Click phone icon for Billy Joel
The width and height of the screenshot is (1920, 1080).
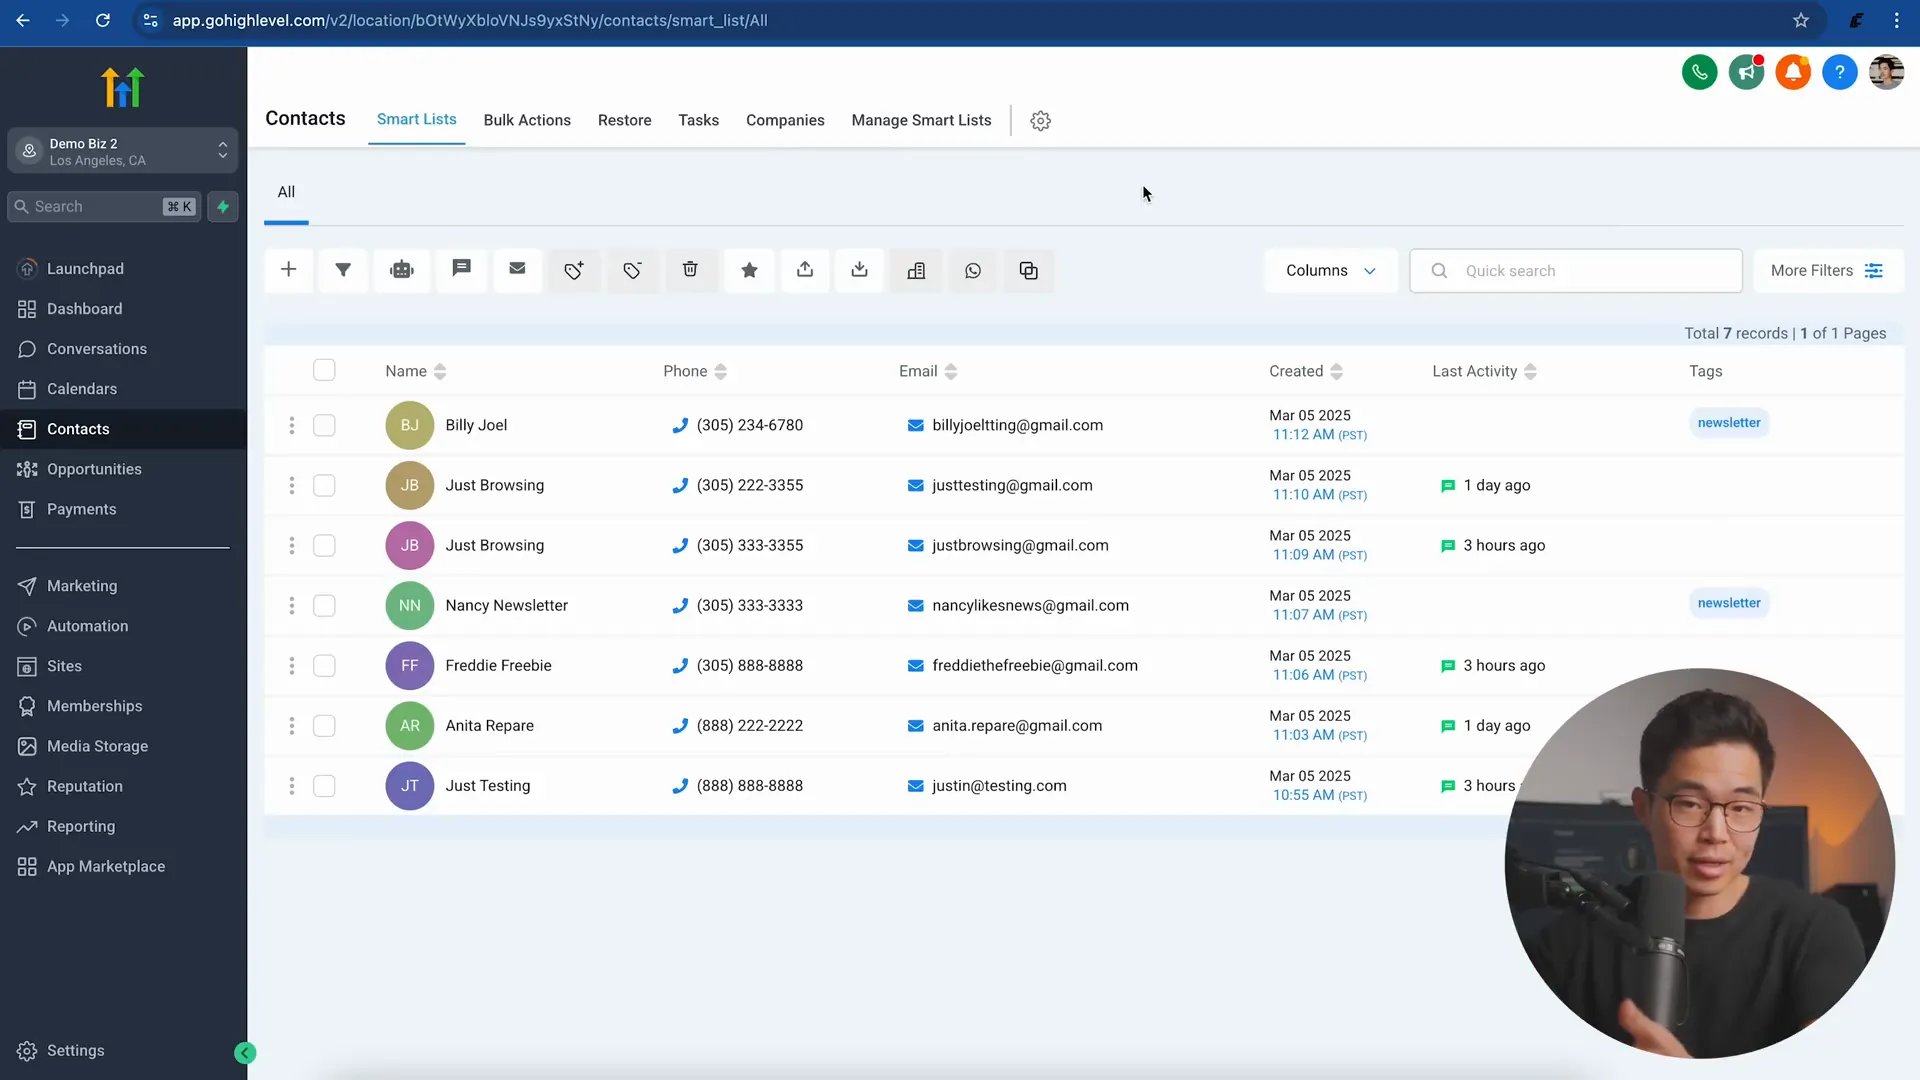coord(680,425)
